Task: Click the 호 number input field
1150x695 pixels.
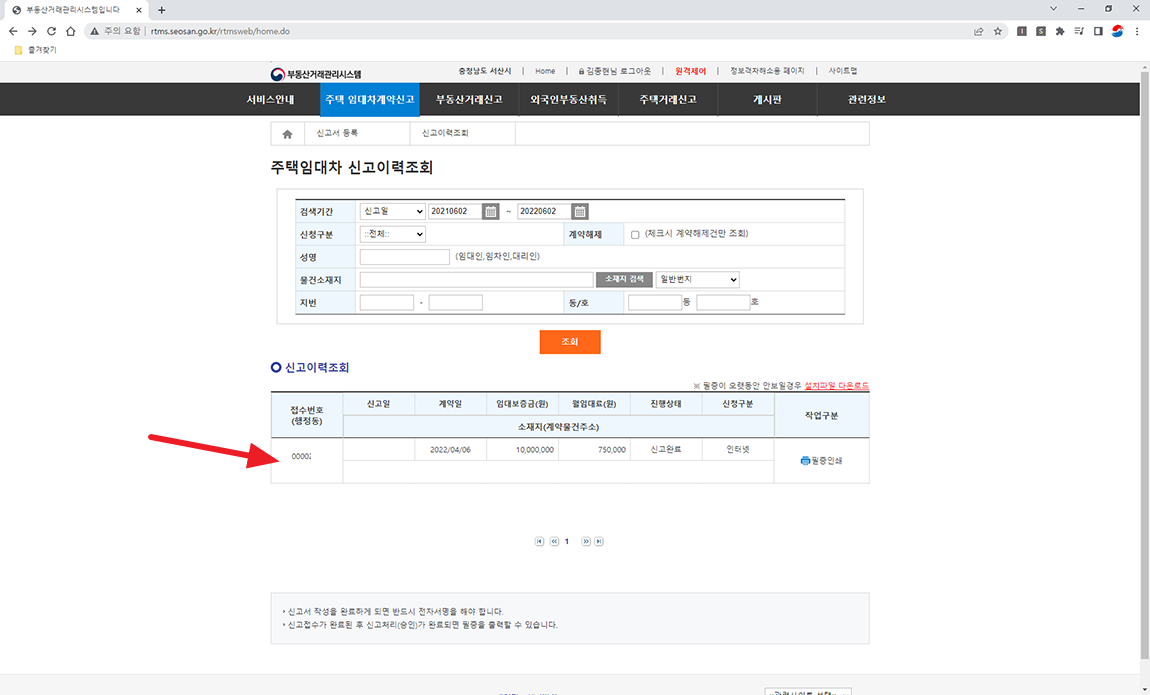Action: click(723, 302)
